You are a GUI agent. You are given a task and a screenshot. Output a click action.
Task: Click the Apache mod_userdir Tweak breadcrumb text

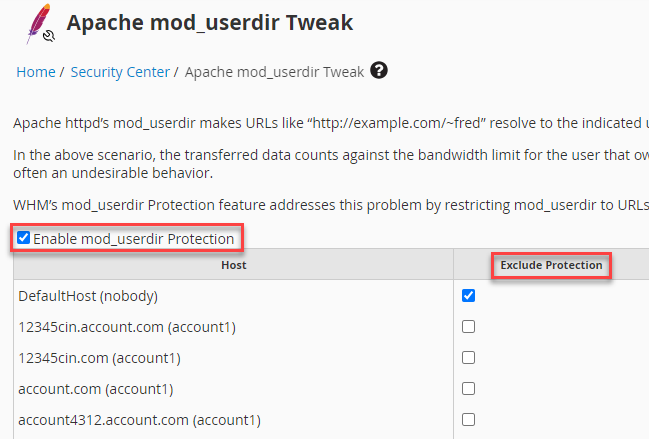pos(274,72)
